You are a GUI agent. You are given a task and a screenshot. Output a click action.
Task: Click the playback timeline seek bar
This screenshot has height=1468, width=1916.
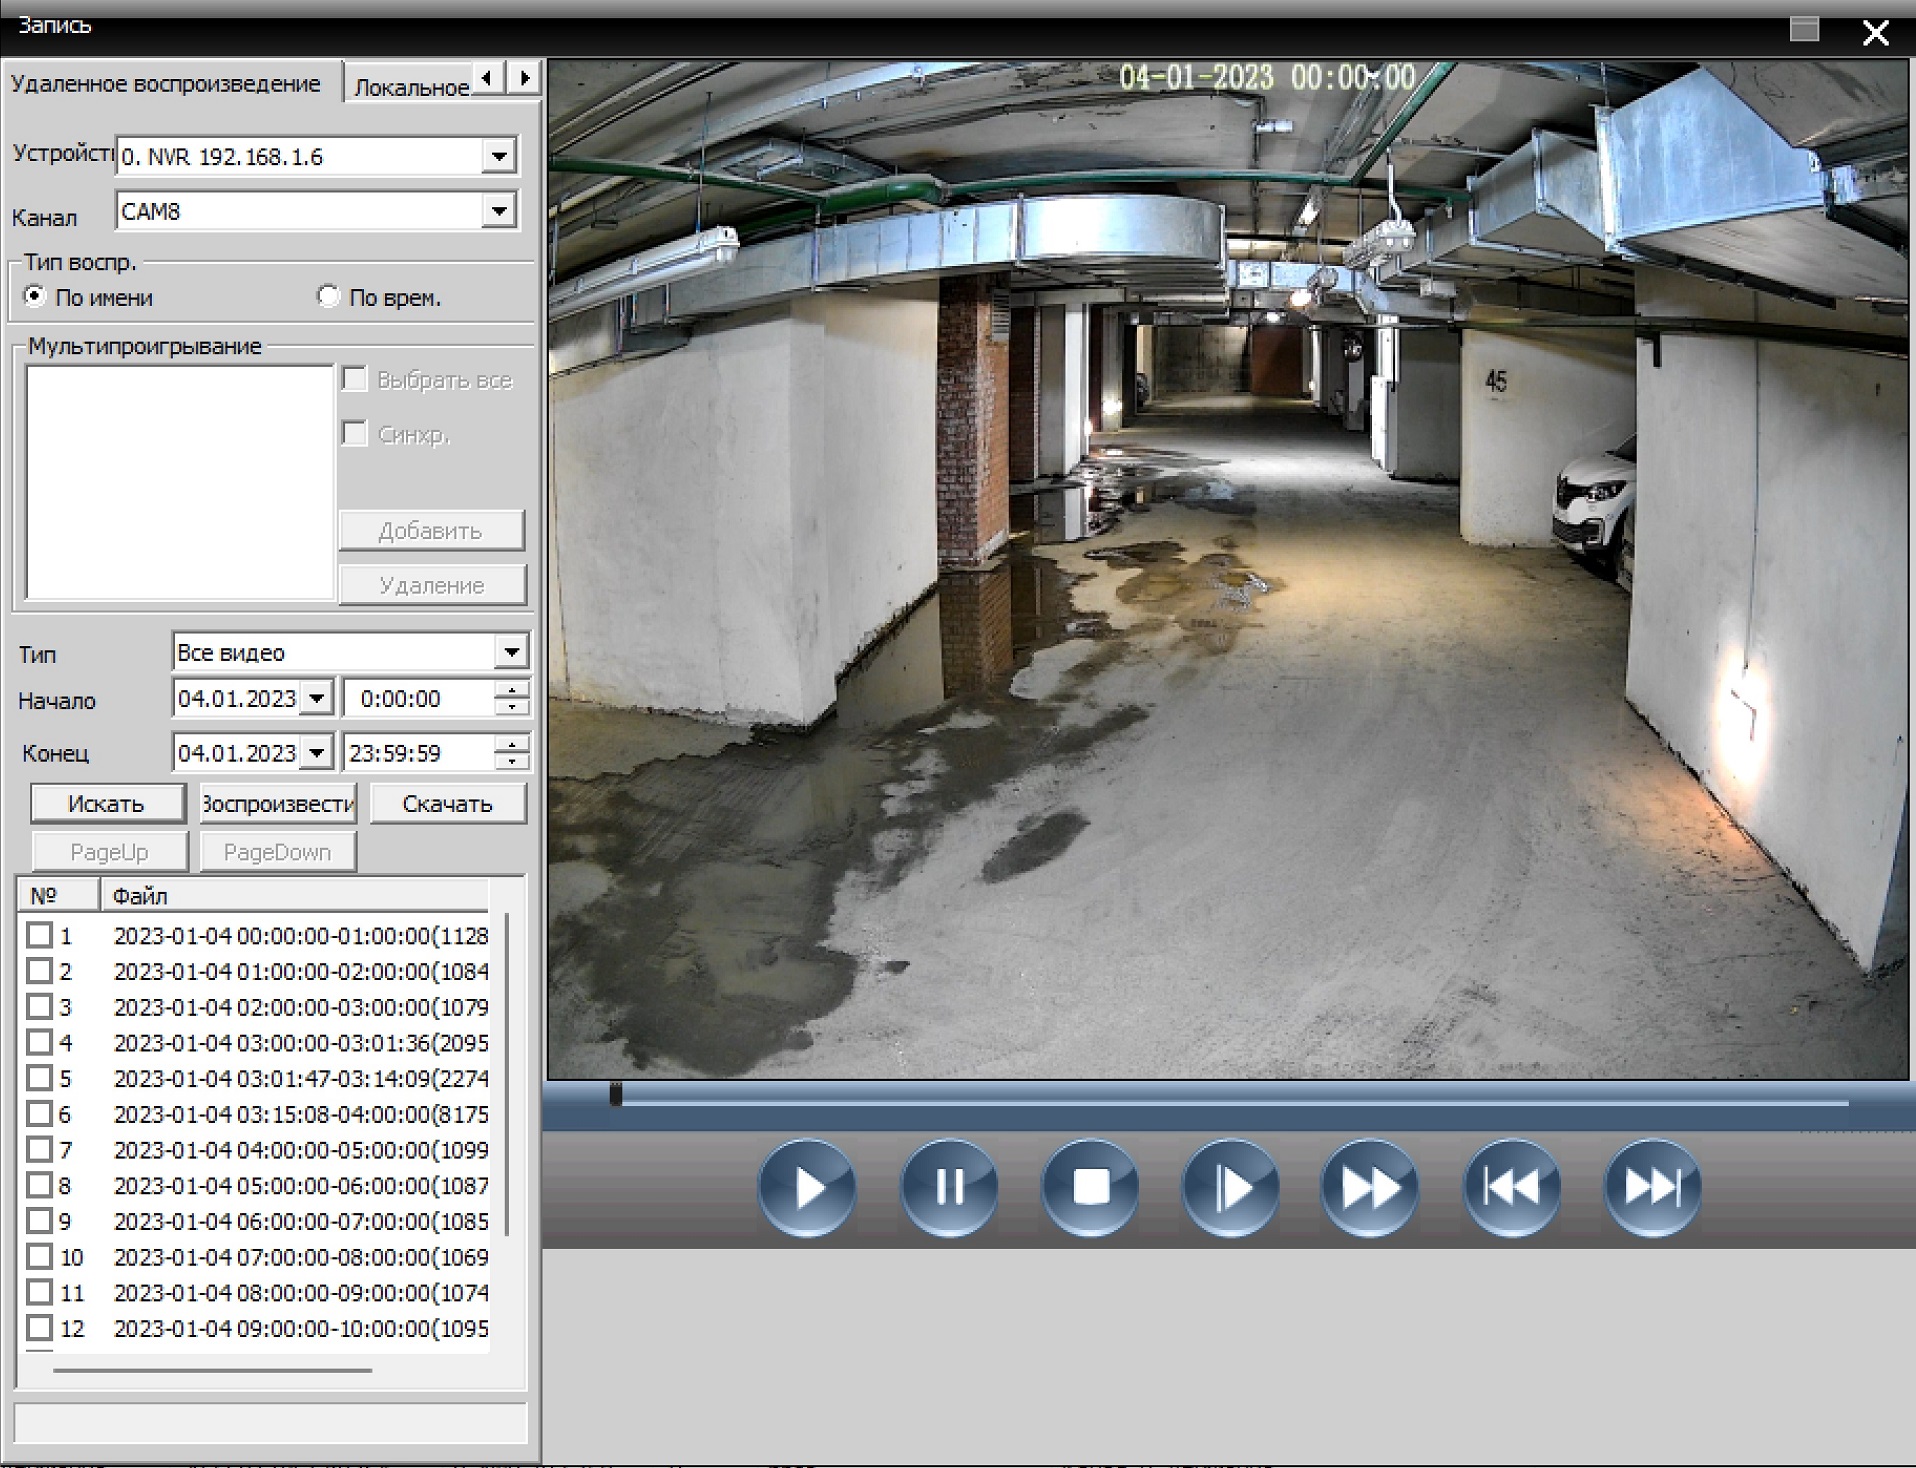tap(1230, 1100)
